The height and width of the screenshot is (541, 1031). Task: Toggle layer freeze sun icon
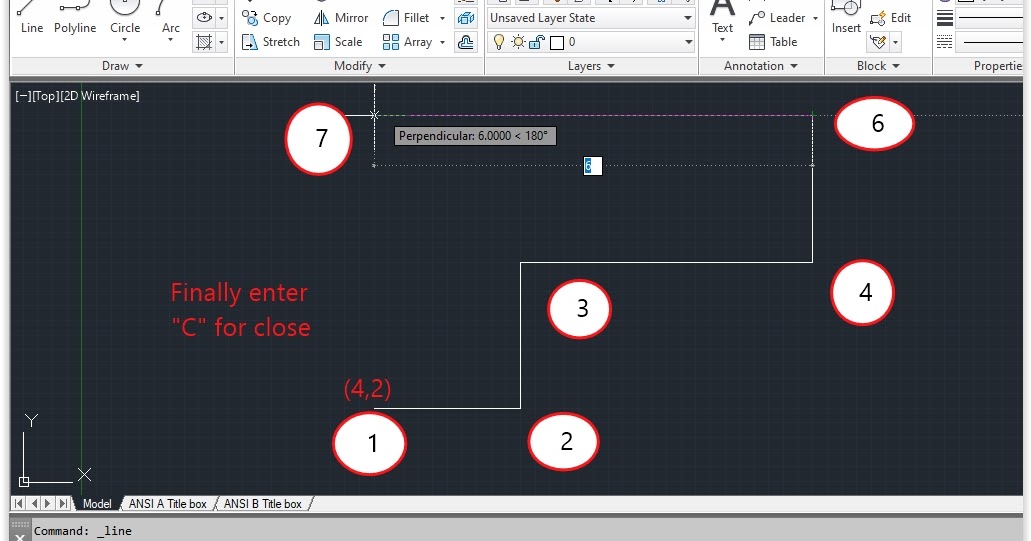coord(518,42)
